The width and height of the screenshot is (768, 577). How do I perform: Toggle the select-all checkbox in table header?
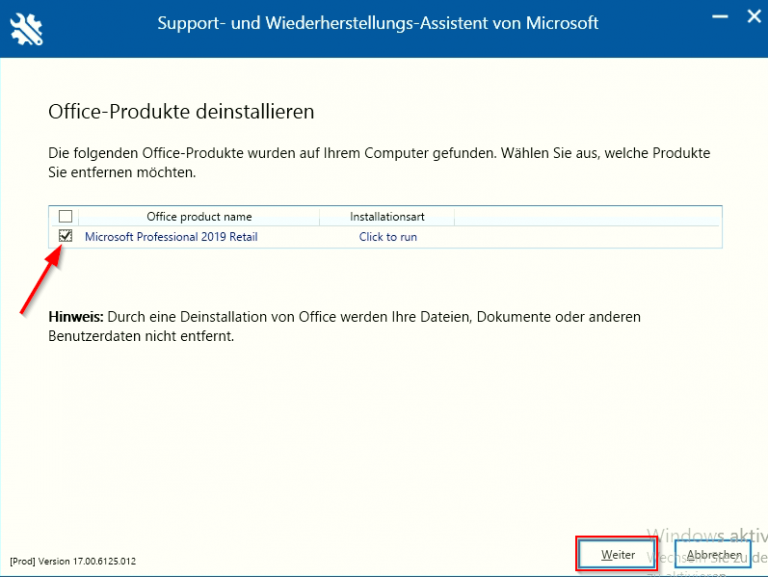65,216
